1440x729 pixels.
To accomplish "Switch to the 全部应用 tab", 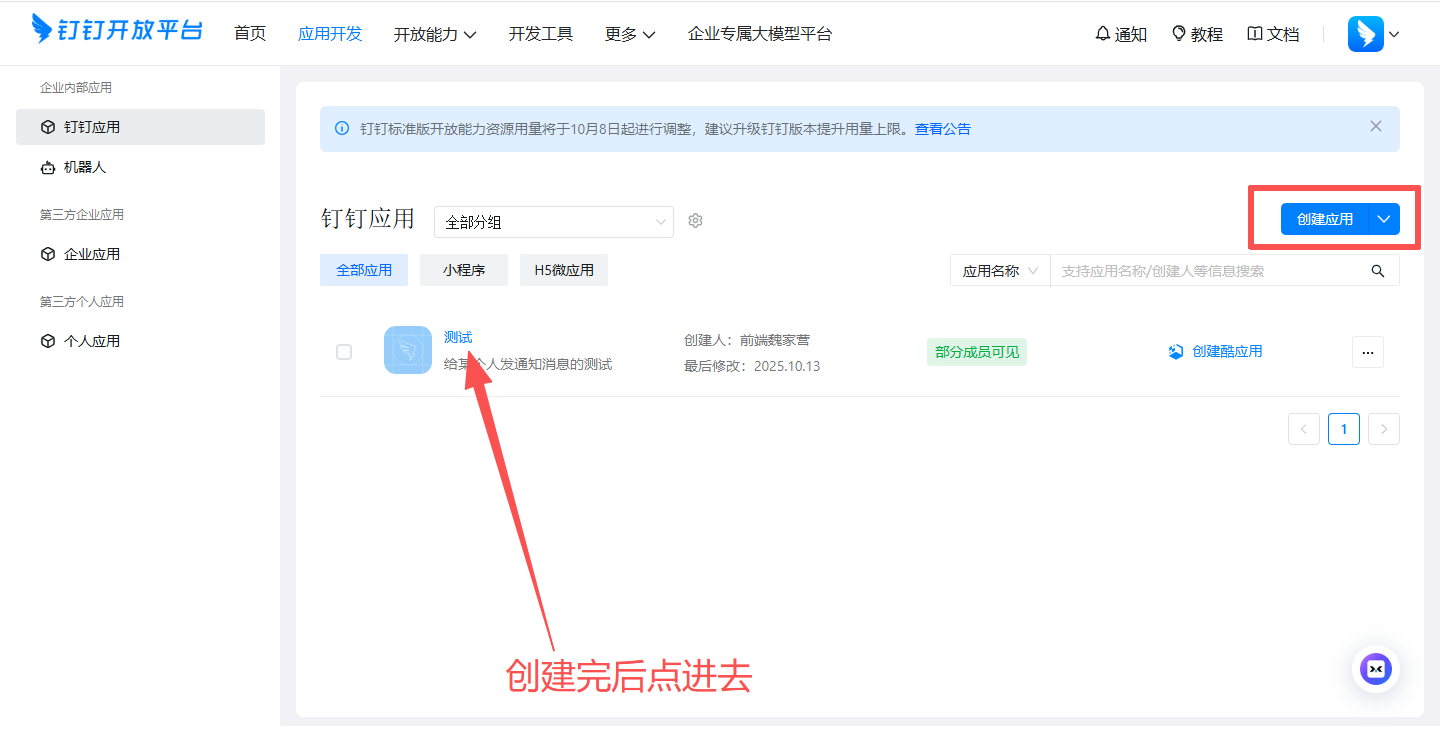I will coord(364,270).
